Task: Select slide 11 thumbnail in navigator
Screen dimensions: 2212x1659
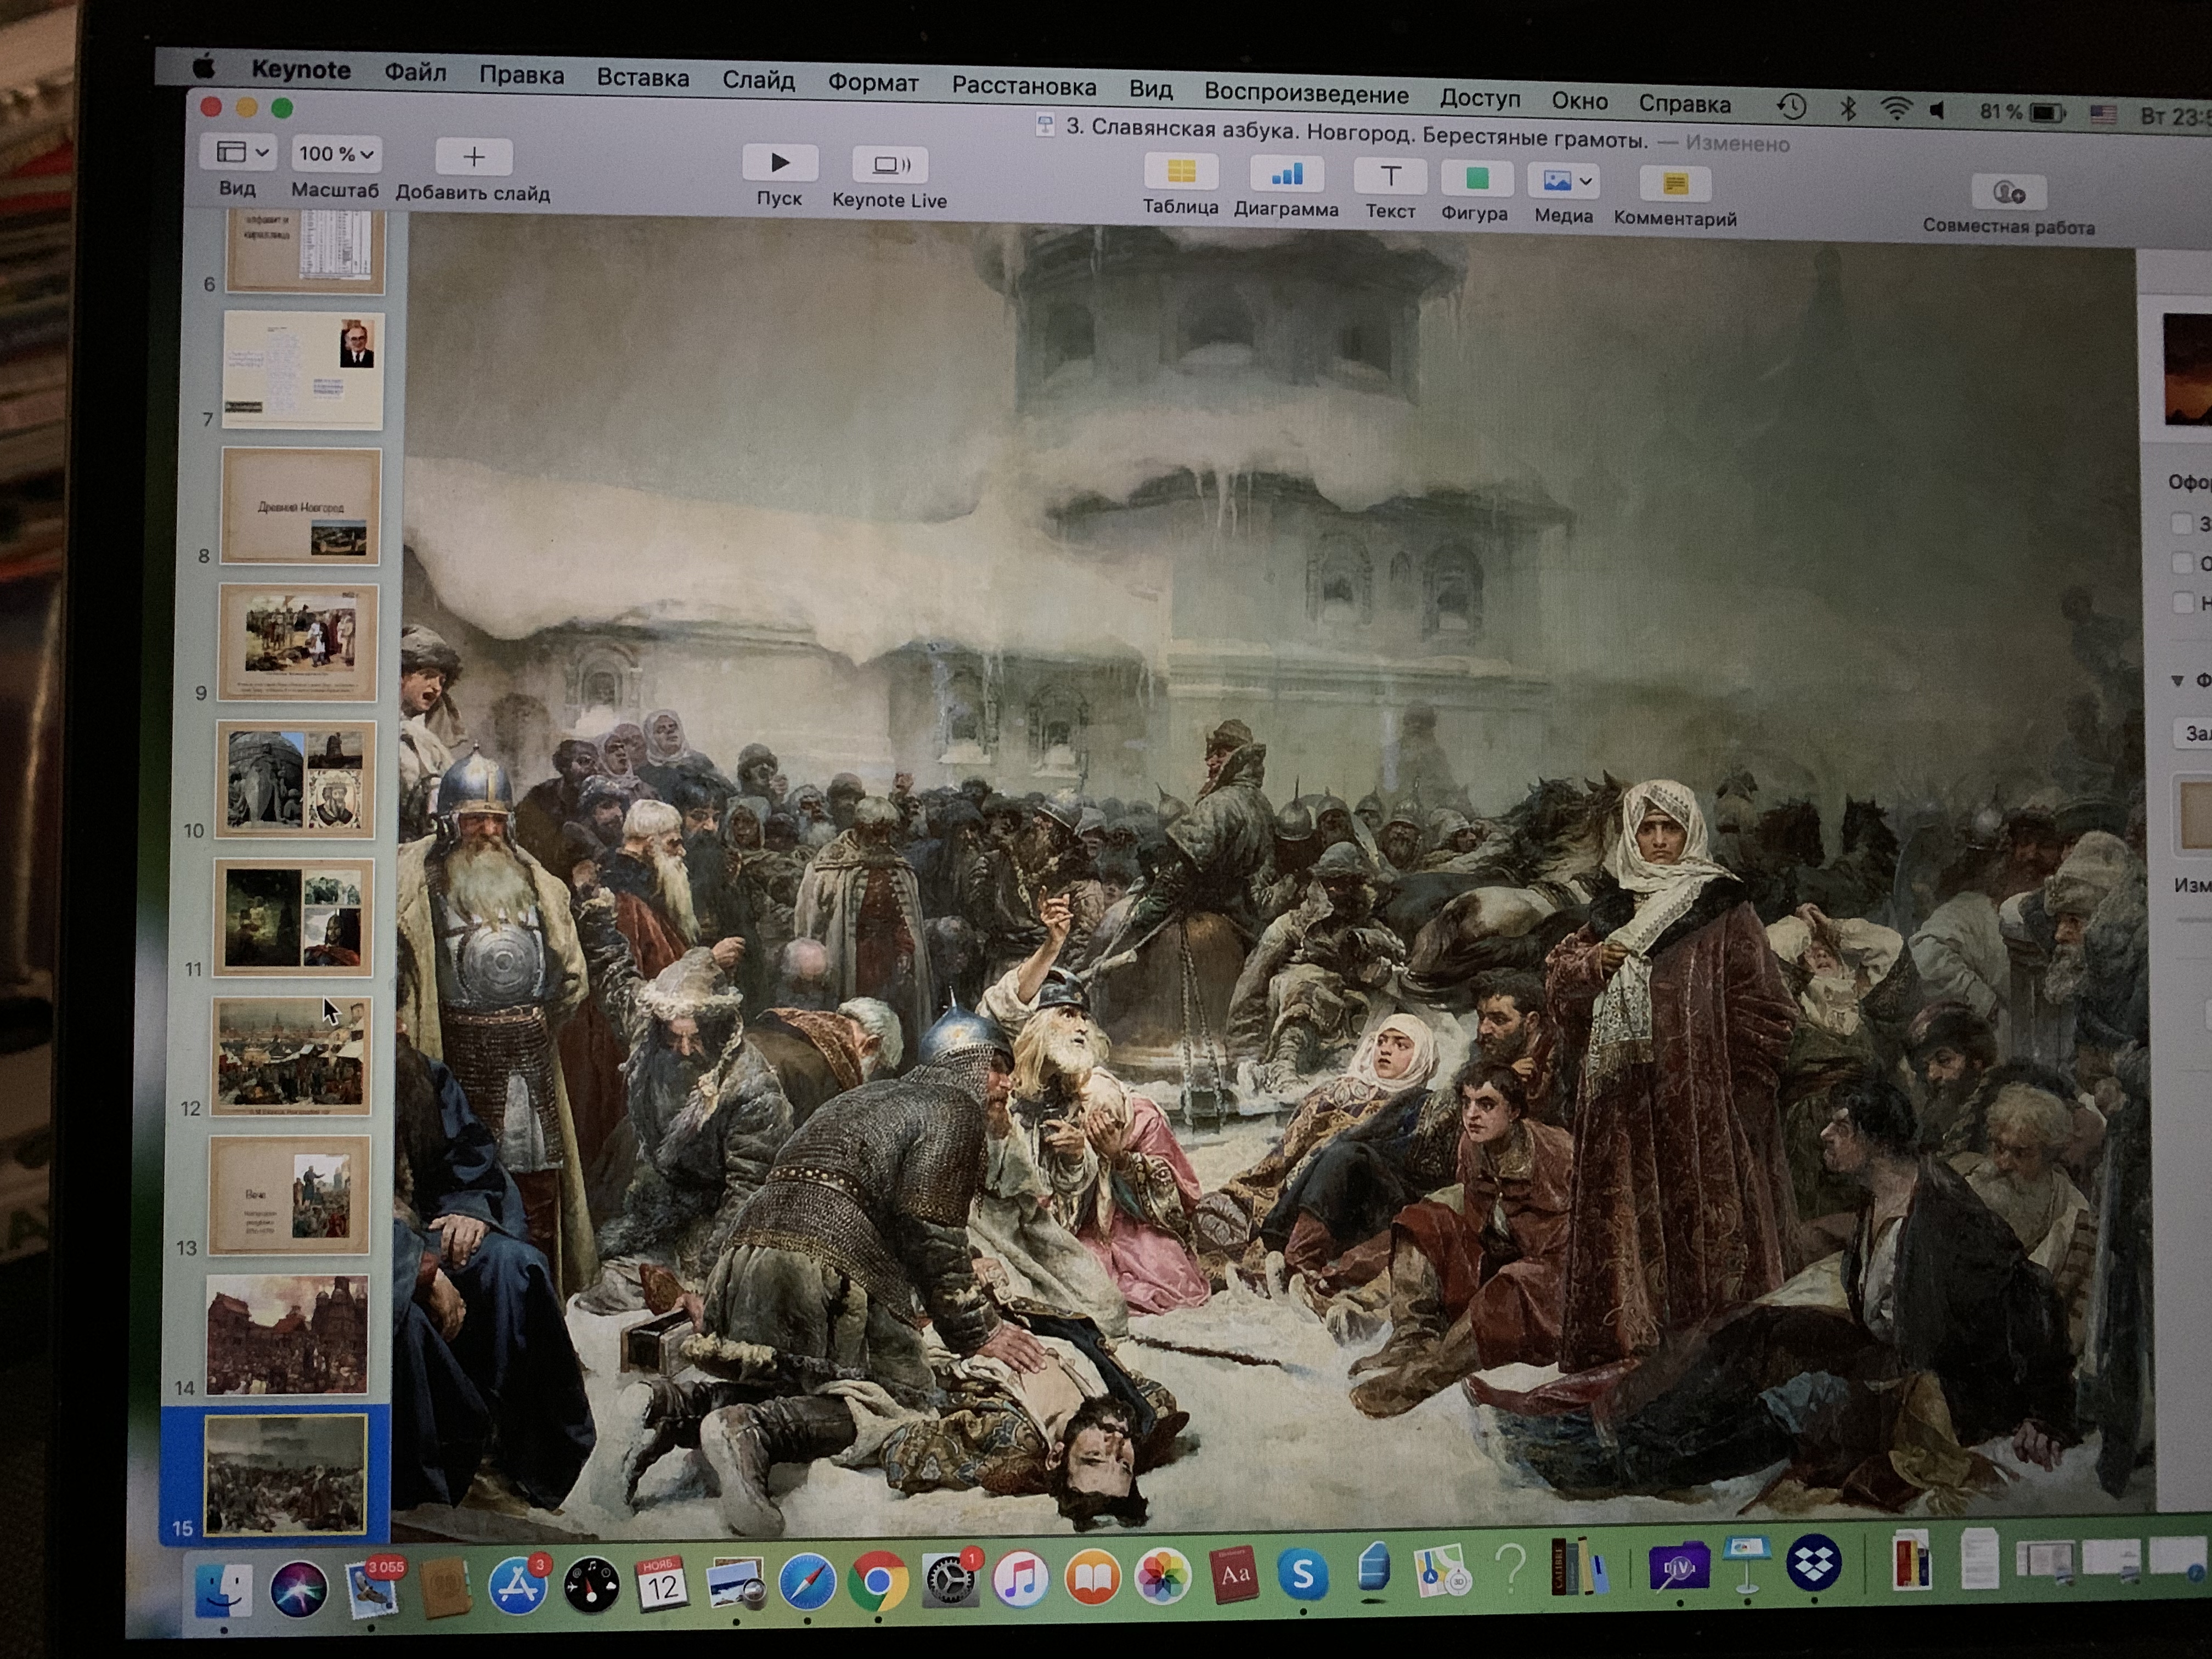Action: [294, 917]
